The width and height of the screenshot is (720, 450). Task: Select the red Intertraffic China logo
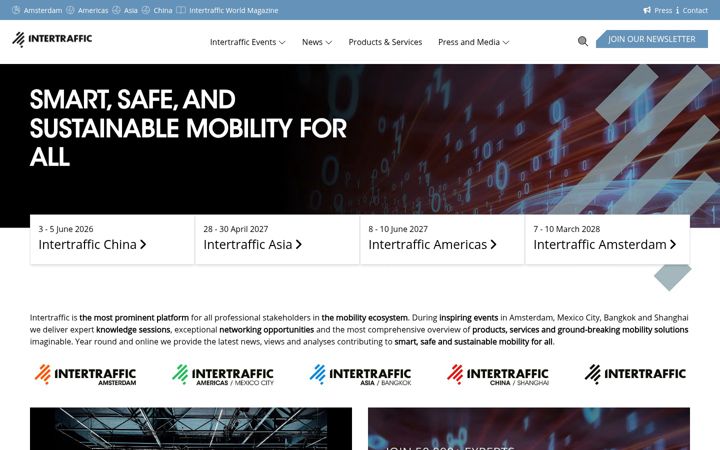[x=498, y=374]
